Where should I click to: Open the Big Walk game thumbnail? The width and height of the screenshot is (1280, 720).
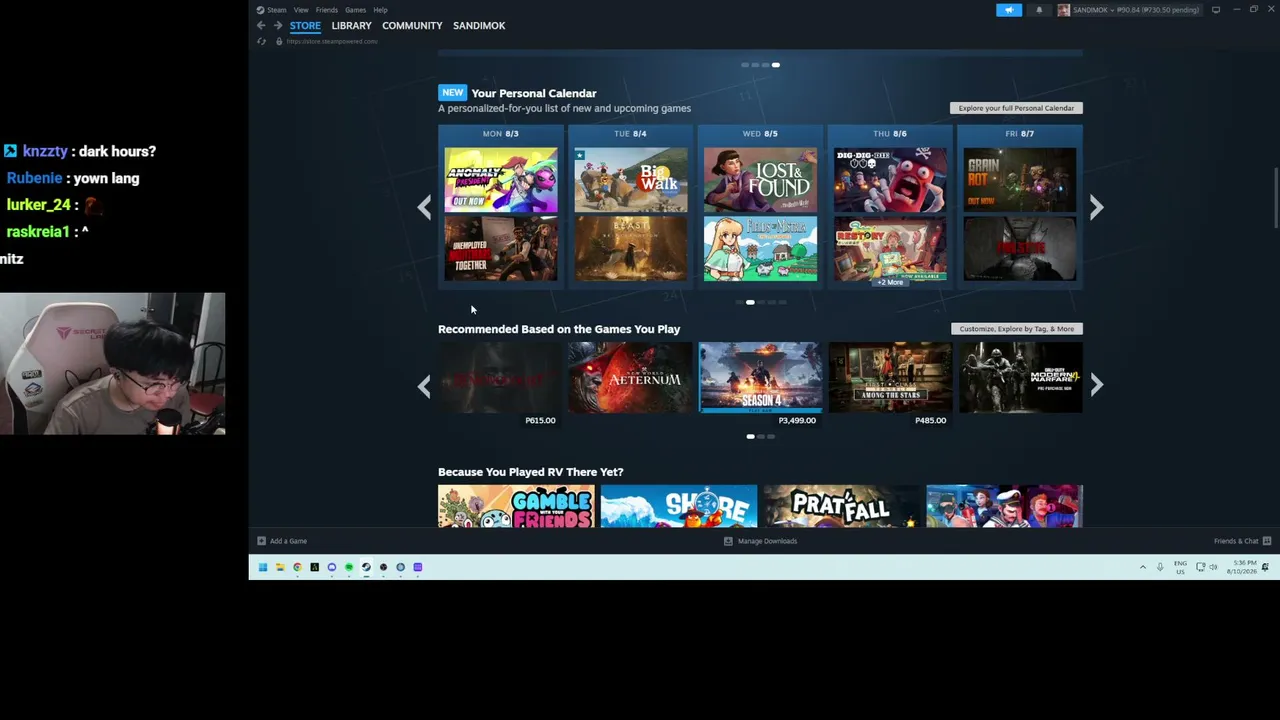[631, 180]
